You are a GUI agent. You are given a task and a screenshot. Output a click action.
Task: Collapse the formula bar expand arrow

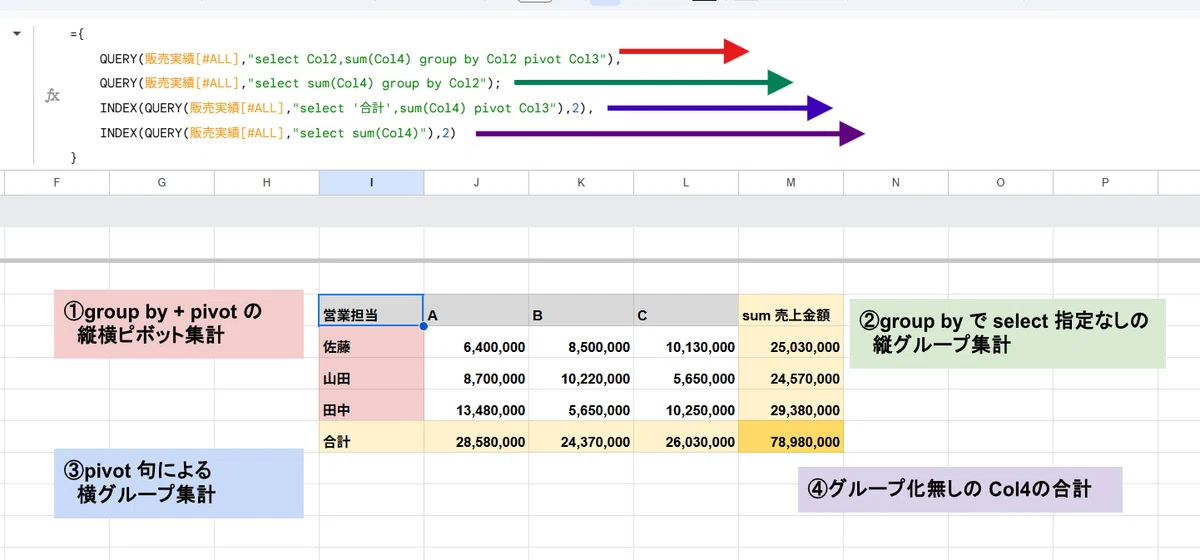[x=17, y=34]
